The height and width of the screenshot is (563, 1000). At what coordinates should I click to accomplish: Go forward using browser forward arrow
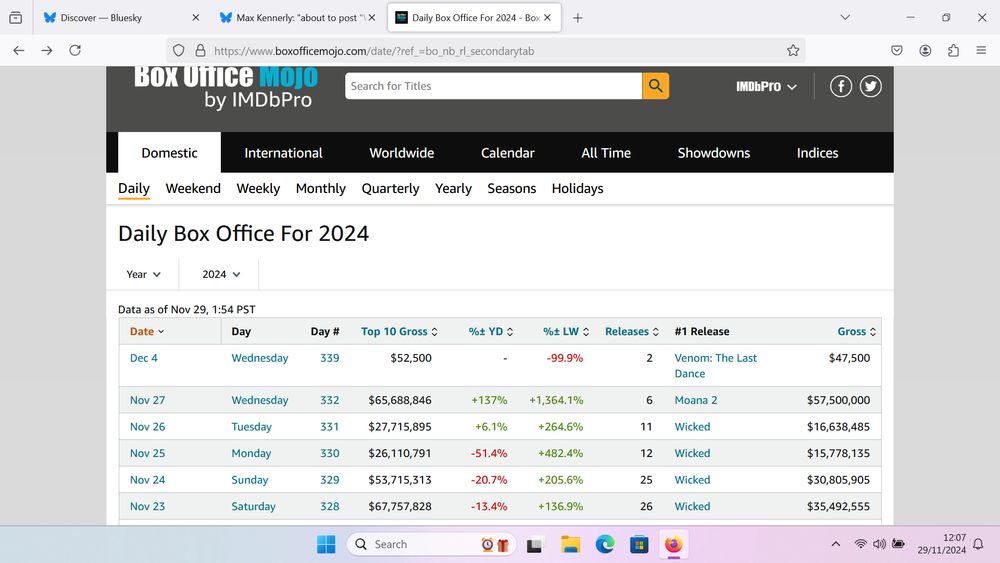[x=47, y=50]
